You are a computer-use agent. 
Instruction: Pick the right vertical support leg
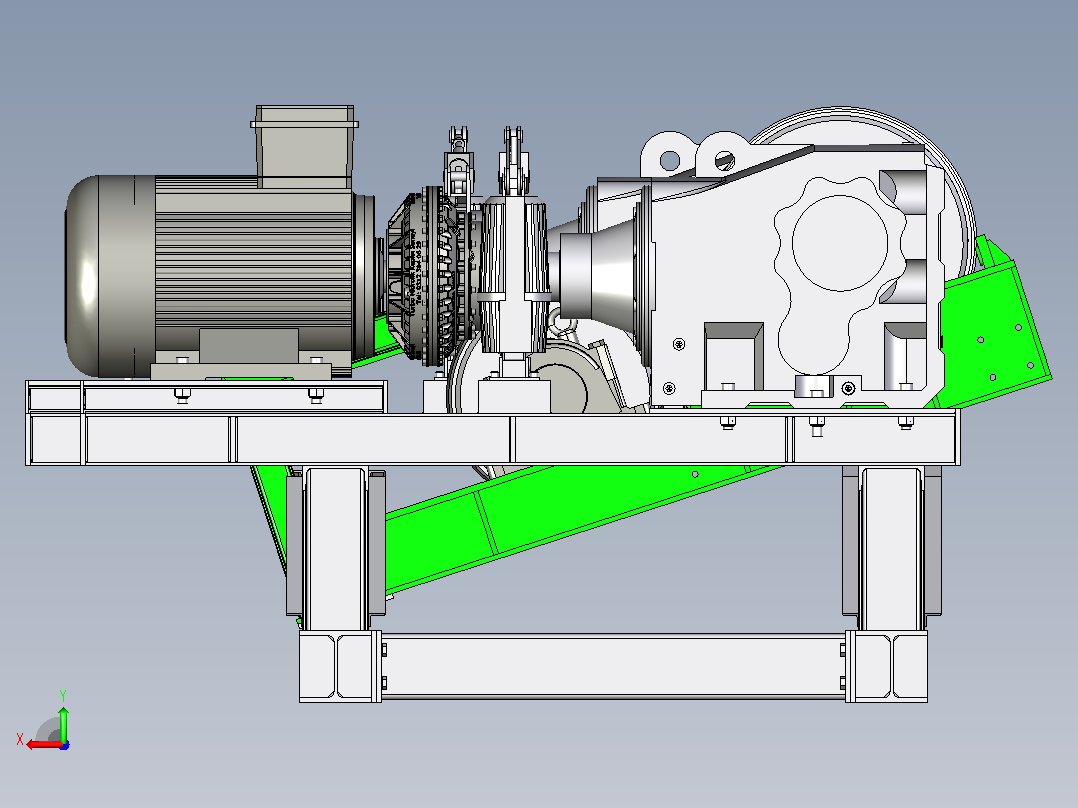tap(892, 548)
